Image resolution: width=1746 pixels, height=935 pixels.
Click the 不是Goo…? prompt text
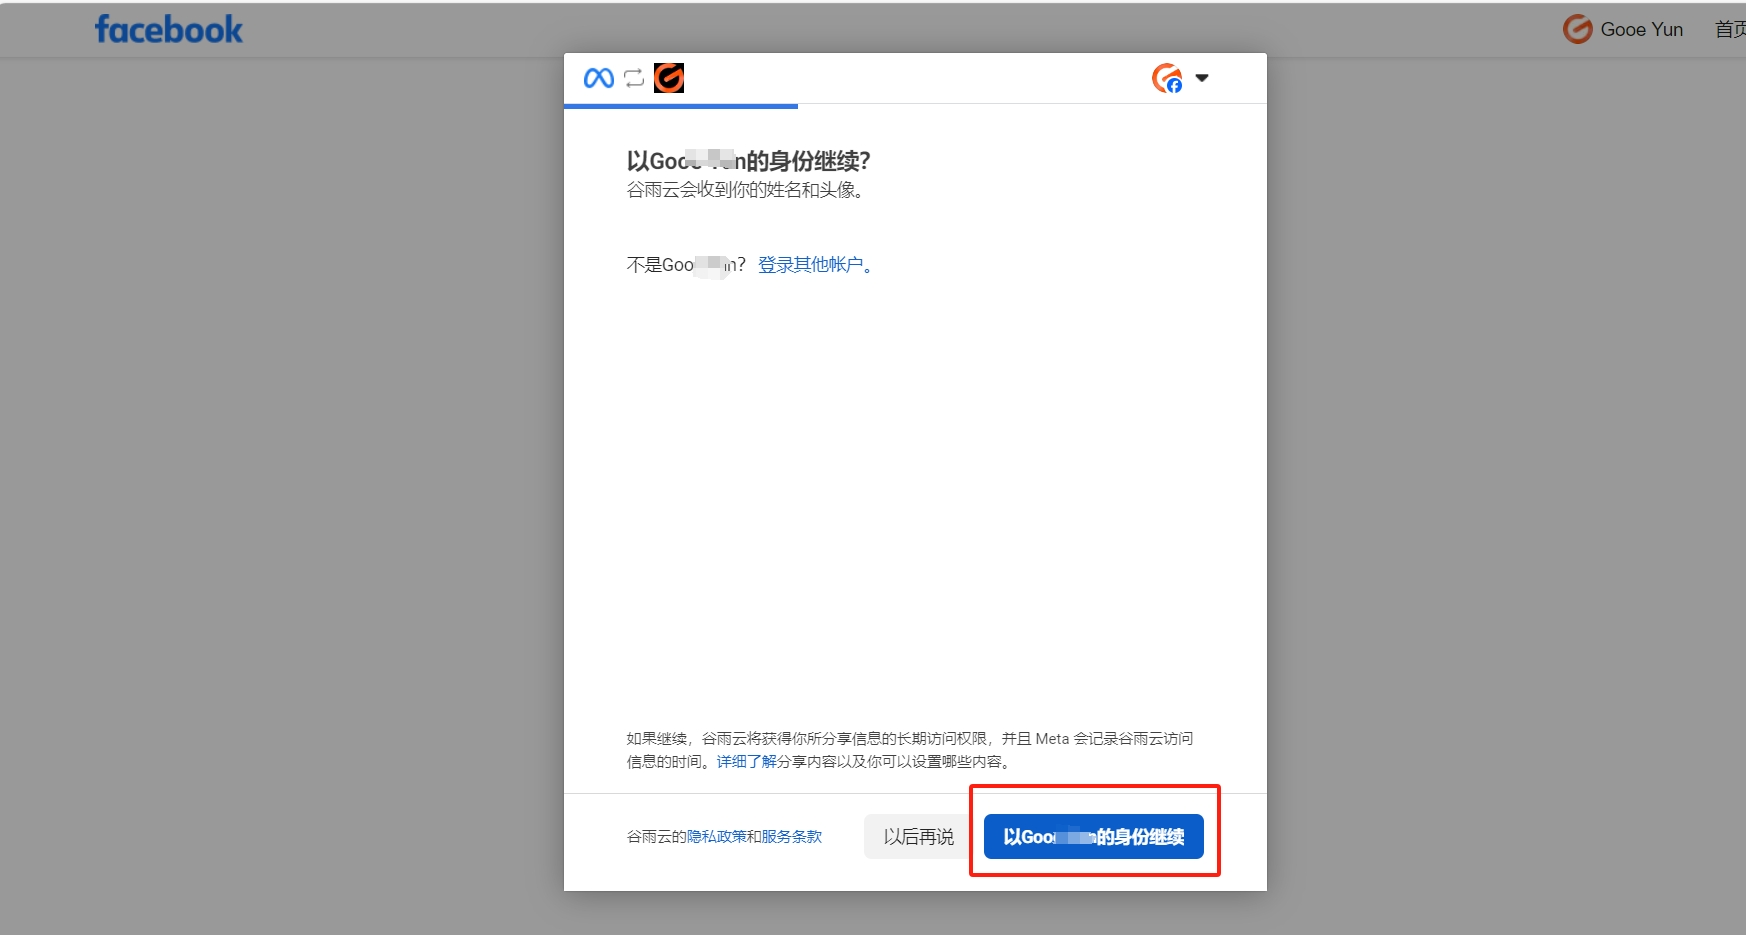point(685,264)
